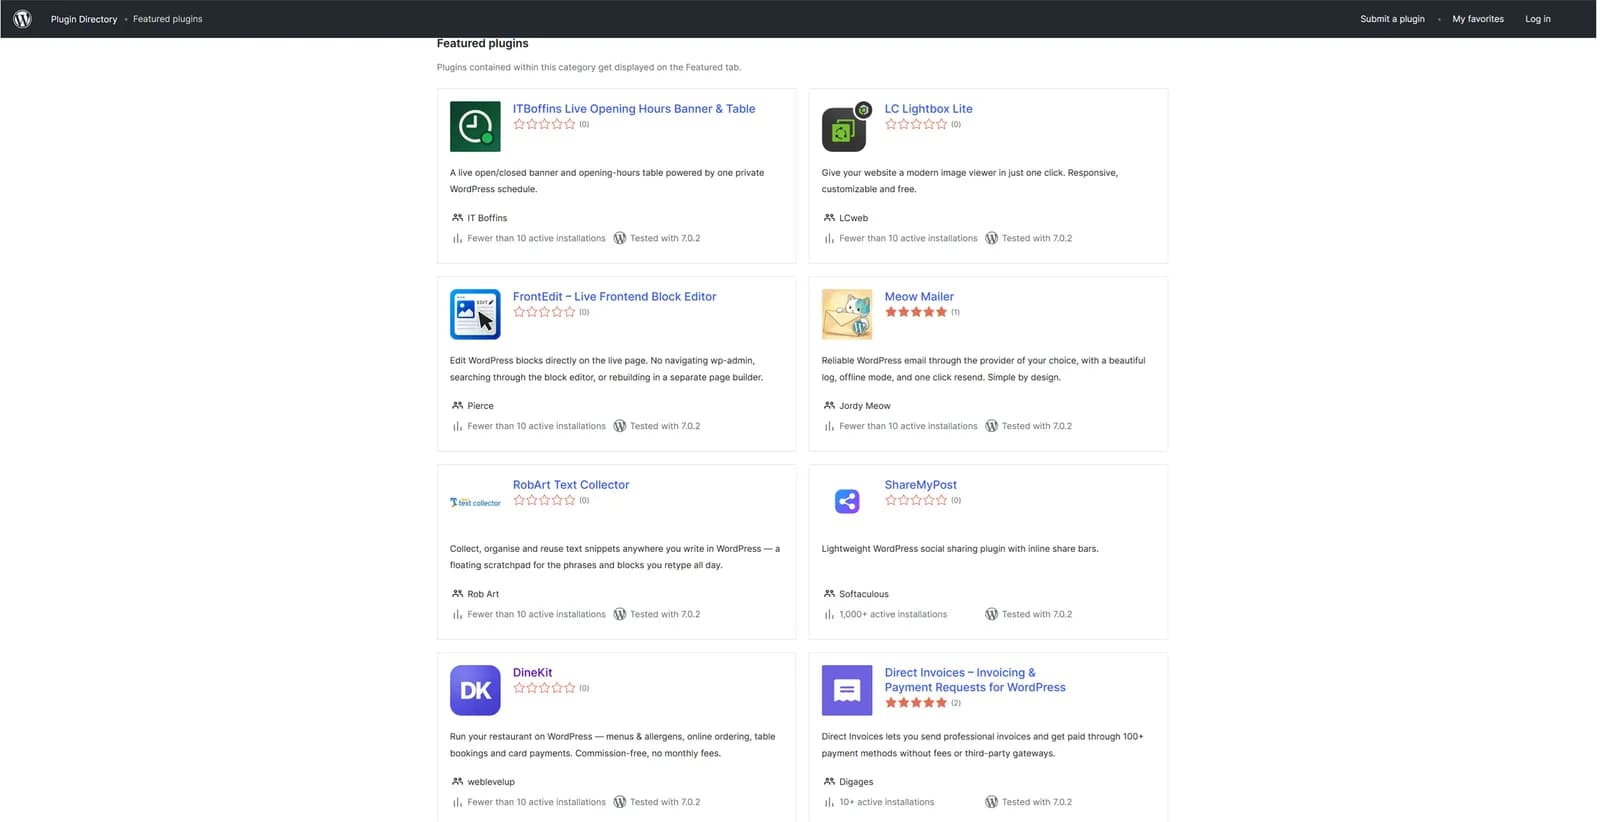Image resolution: width=1600 pixels, height=822 pixels.
Task: Click the empty star rating under LC Lightbox Lite
Action: point(916,124)
